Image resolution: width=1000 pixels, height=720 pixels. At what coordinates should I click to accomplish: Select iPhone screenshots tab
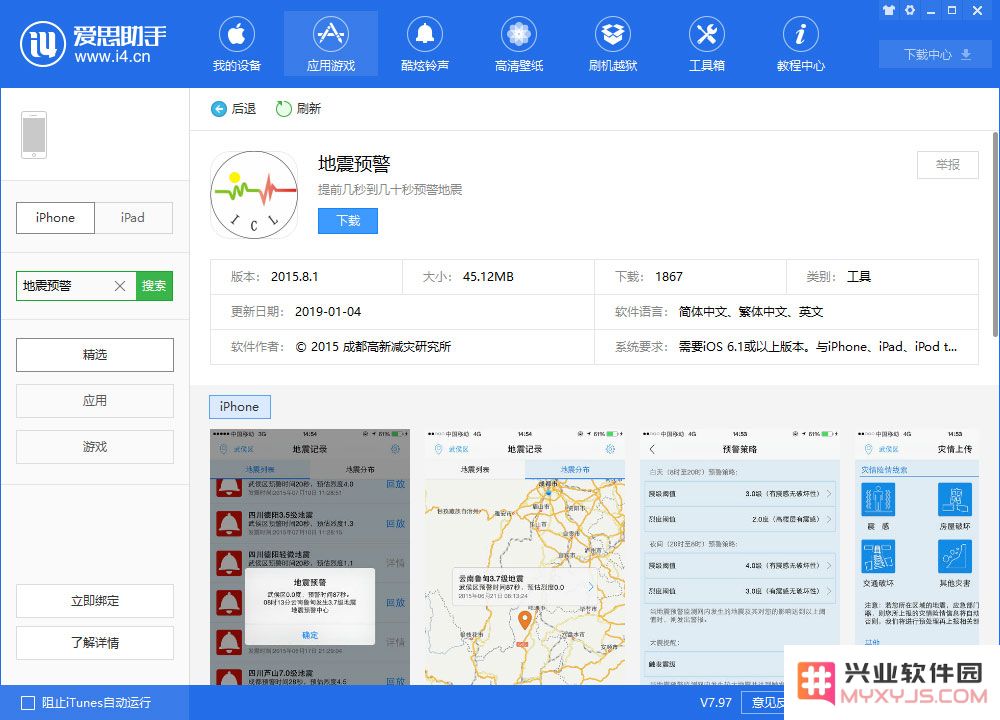point(240,407)
